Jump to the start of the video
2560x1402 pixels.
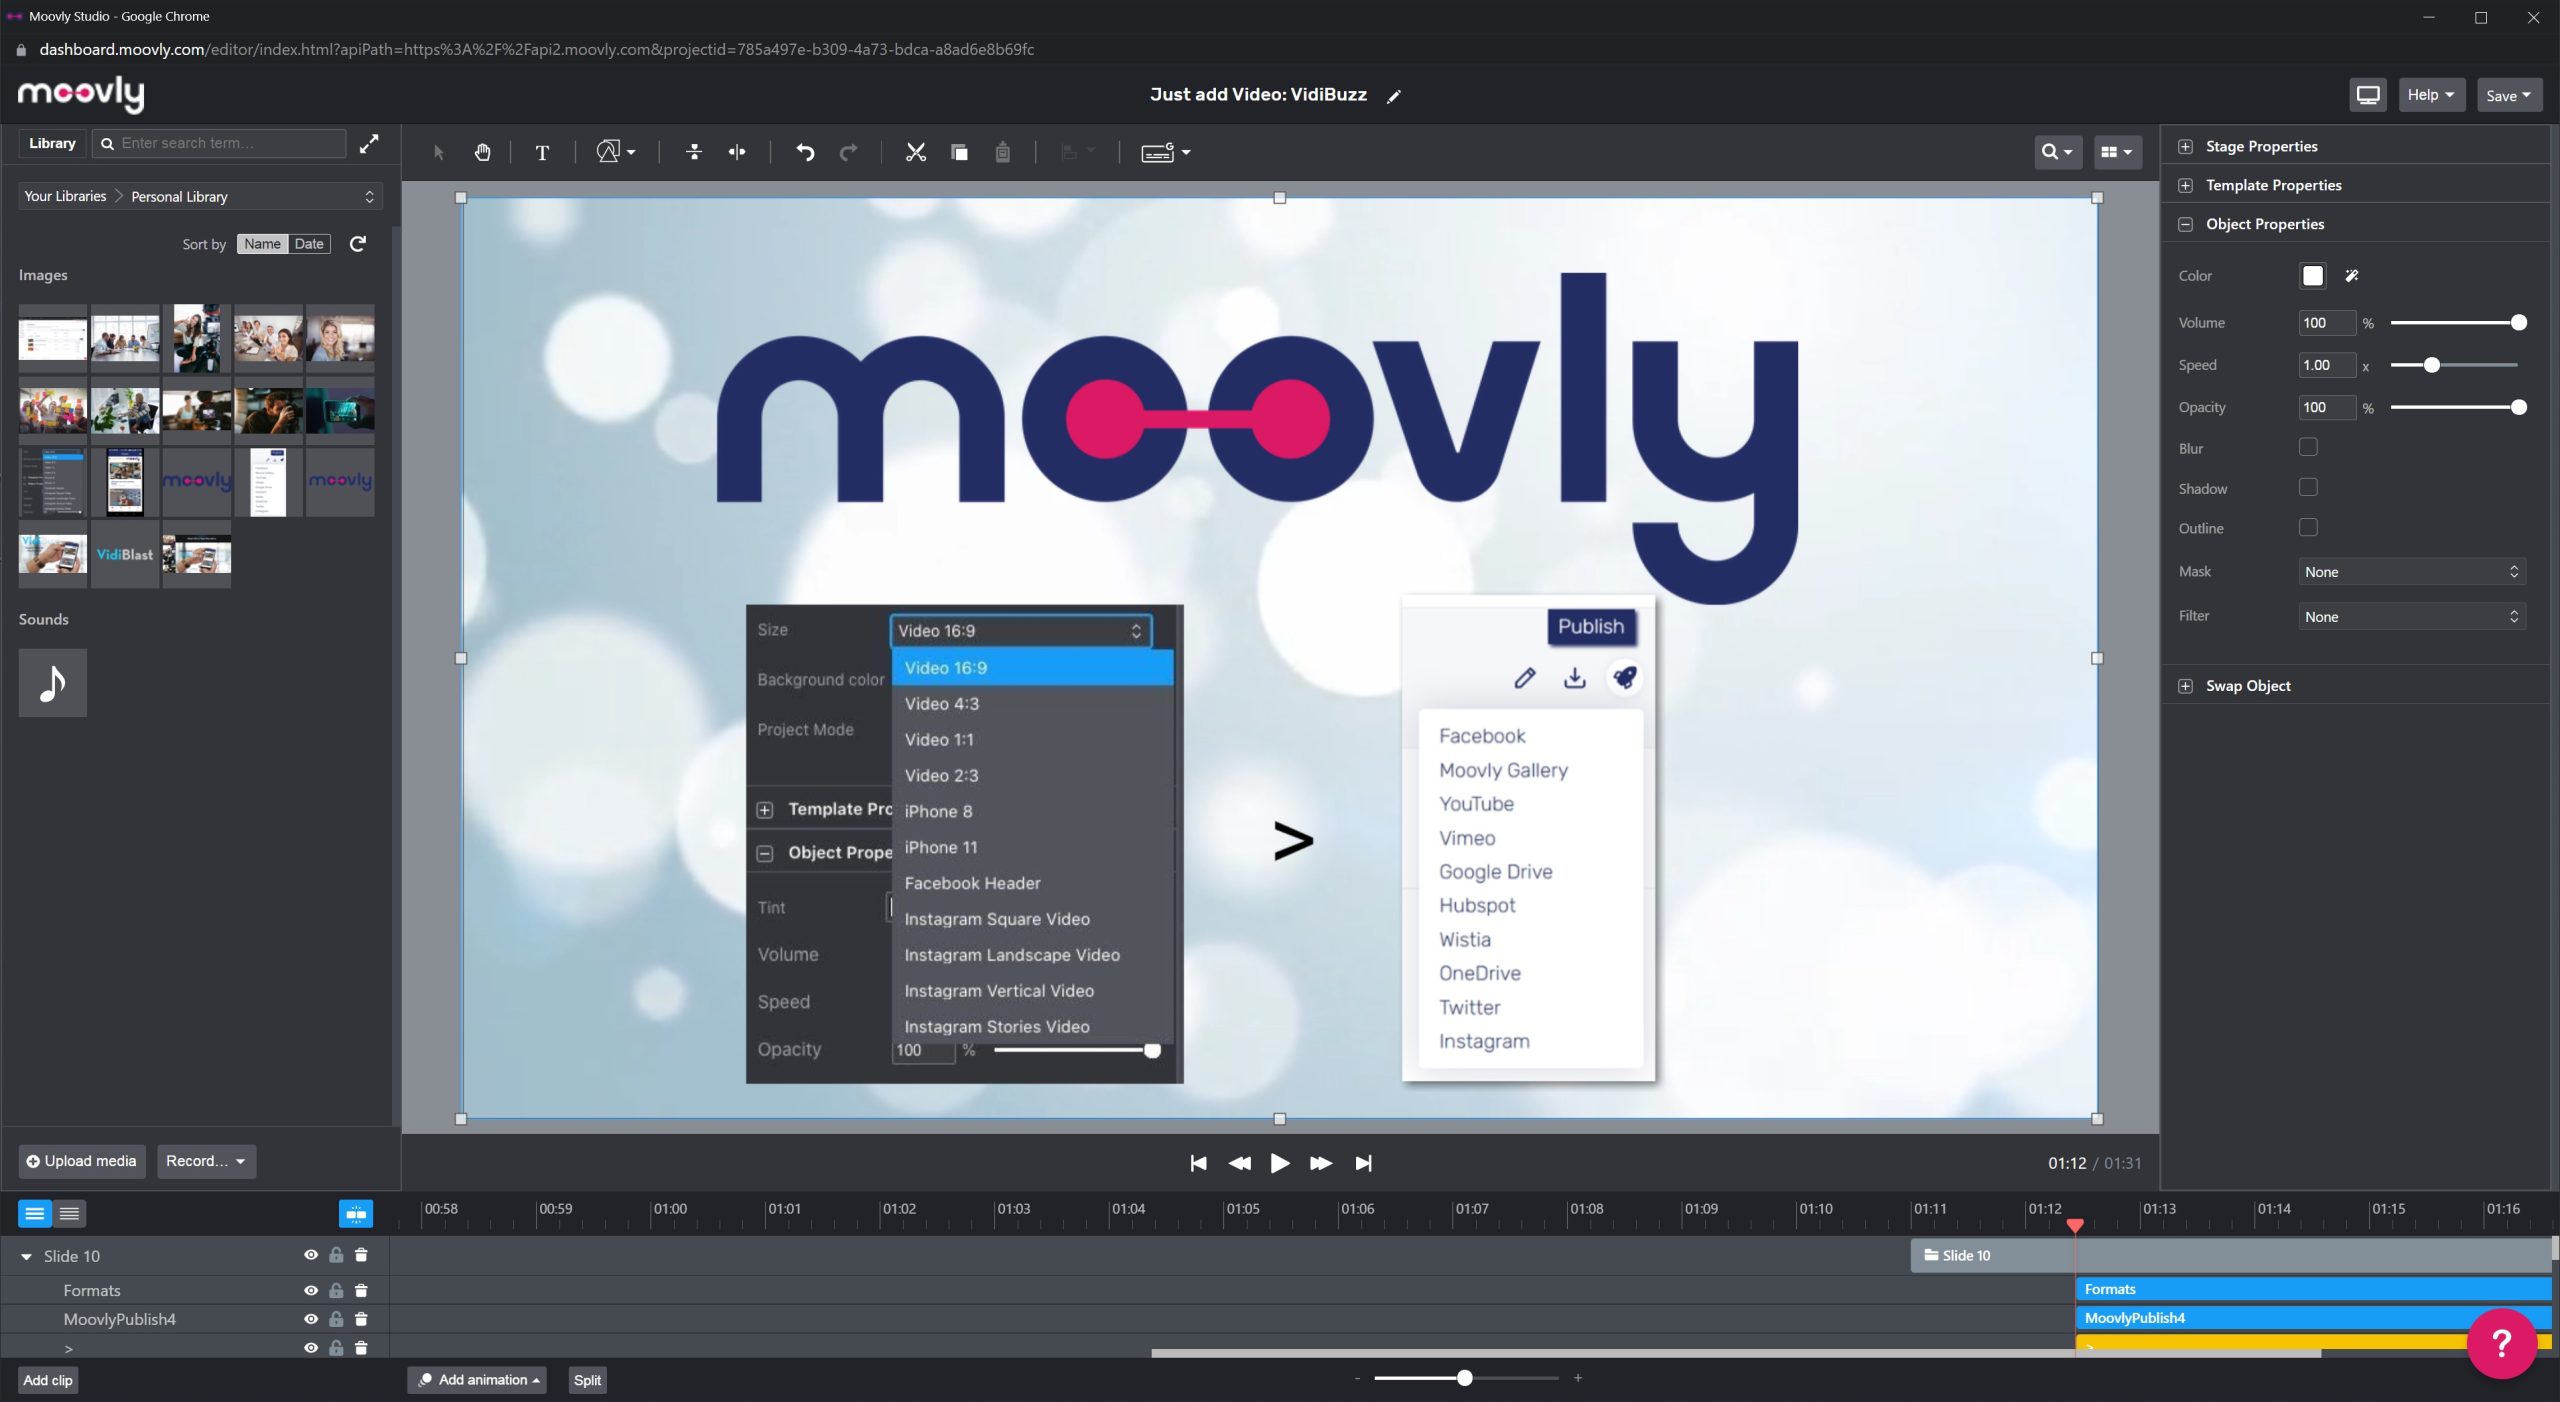point(1198,1163)
